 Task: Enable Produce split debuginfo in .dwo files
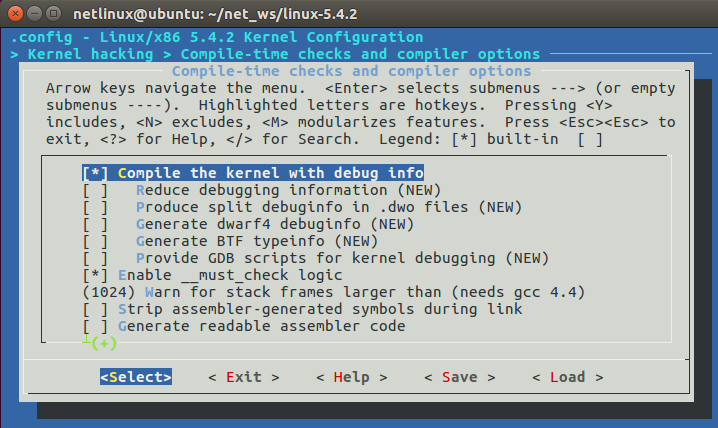302,207
